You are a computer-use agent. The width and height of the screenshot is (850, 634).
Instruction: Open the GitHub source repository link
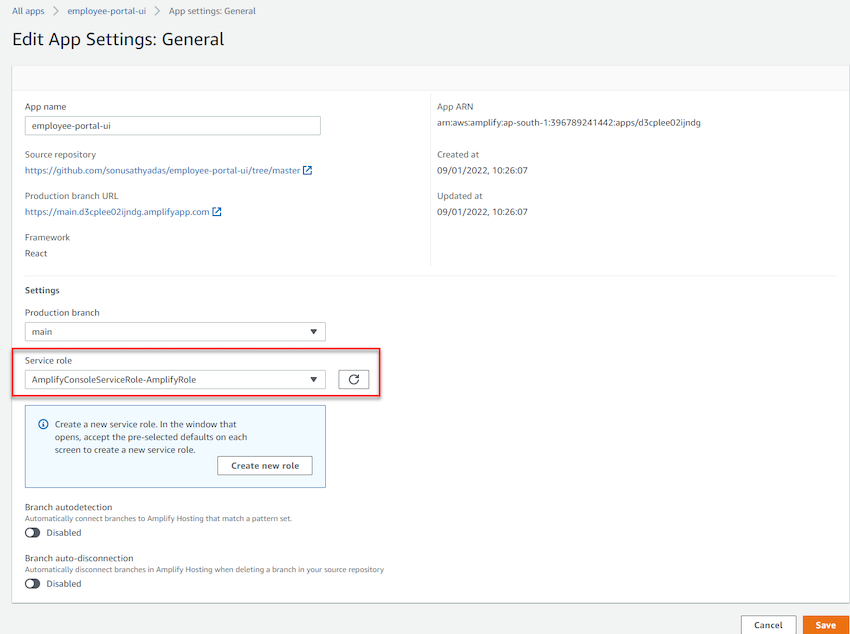click(163, 170)
